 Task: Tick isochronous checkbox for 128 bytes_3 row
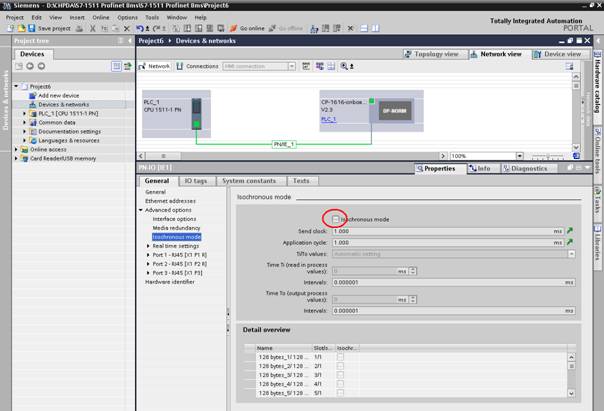(341, 376)
